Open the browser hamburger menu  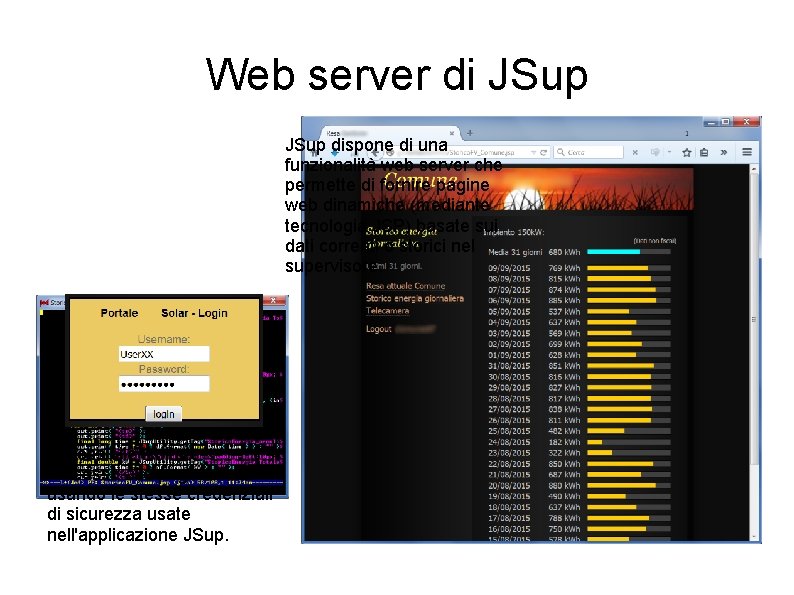pyautogui.click(x=747, y=152)
